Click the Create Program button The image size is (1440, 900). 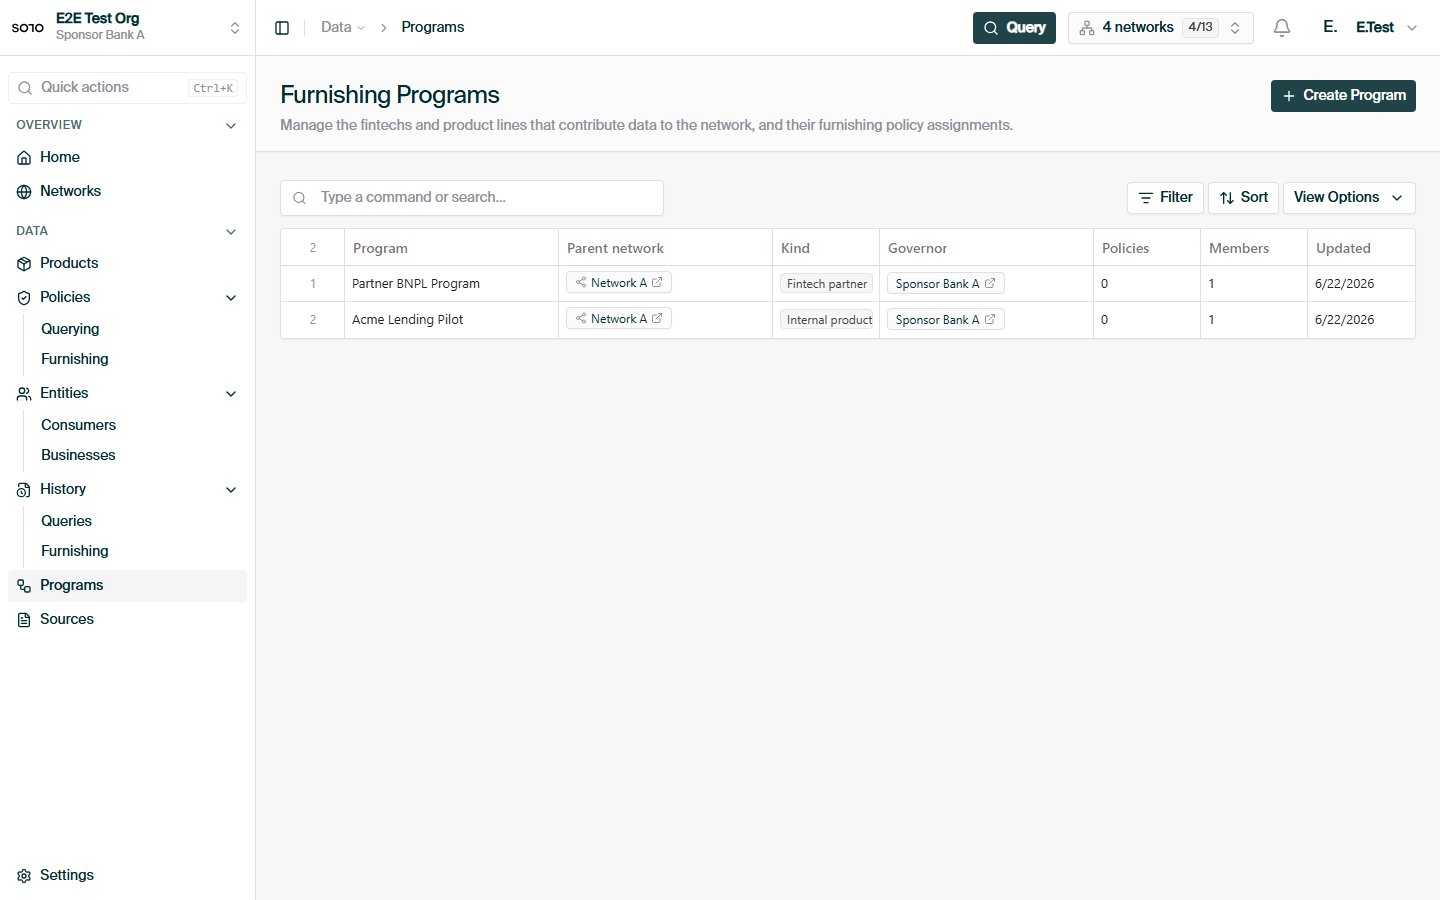click(1343, 96)
